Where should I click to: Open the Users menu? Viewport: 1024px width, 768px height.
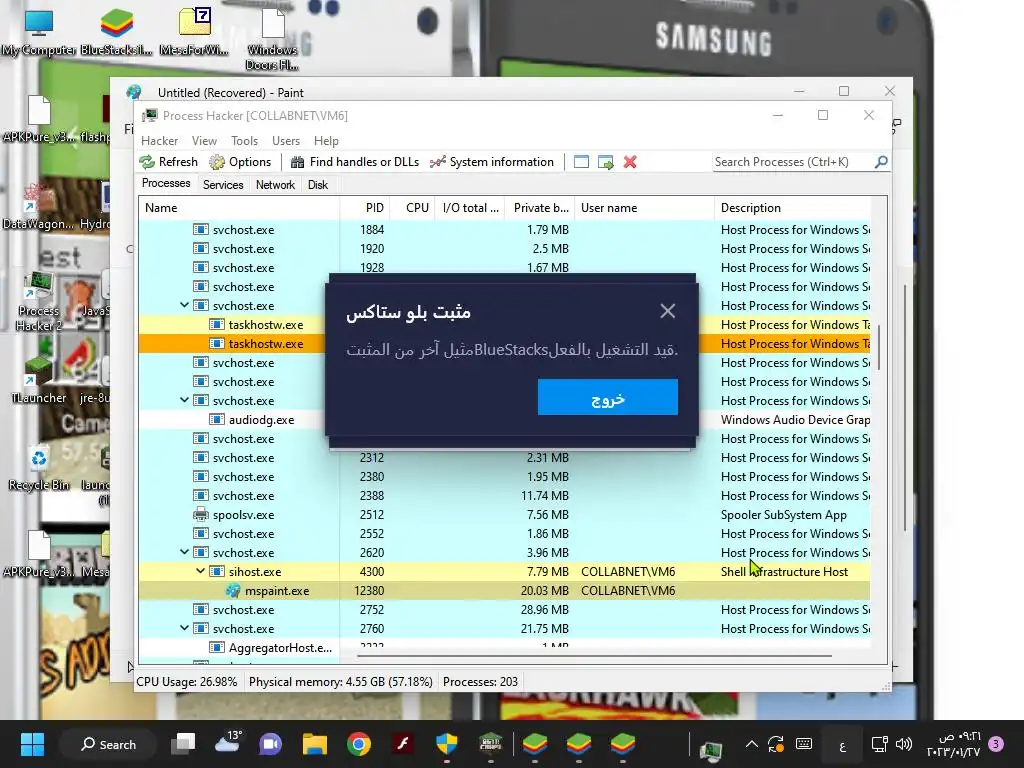click(286, 141)
